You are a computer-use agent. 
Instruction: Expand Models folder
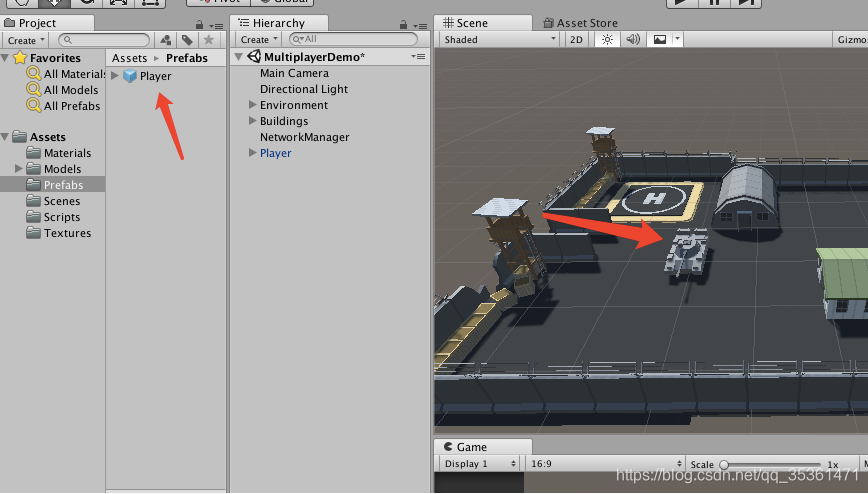[x=19, y=168]
